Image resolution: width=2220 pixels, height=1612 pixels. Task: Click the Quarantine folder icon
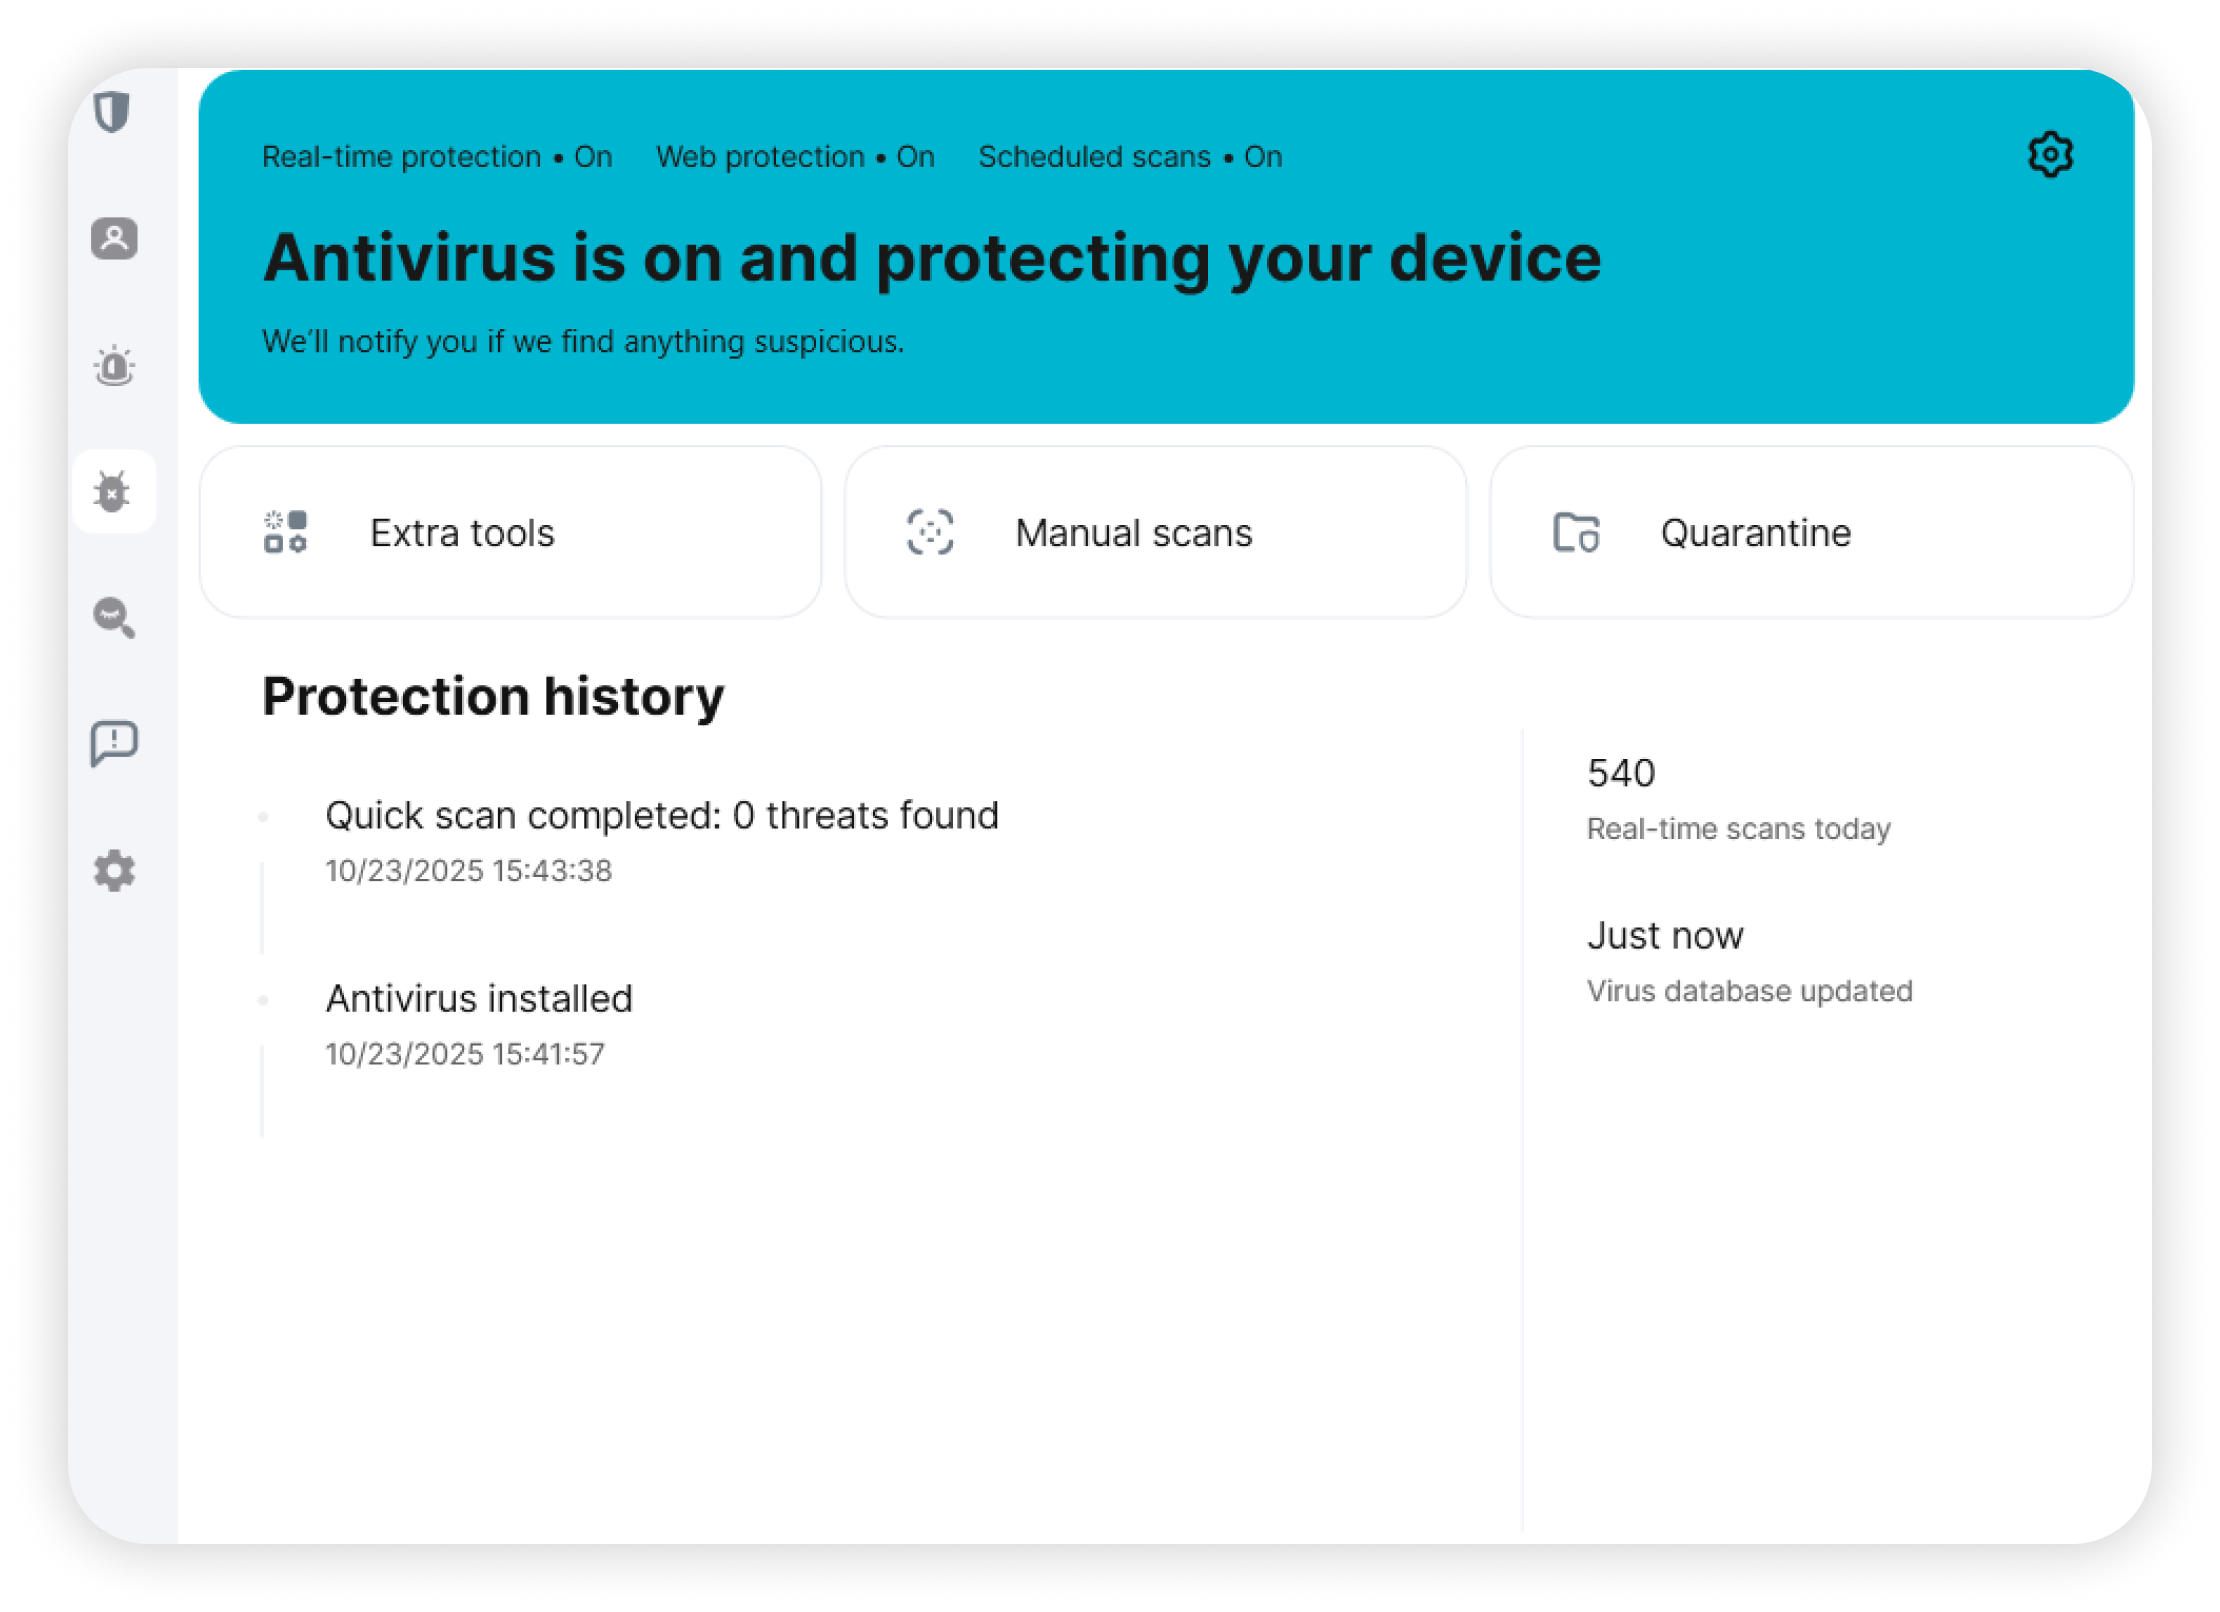tap(1576, 532)
